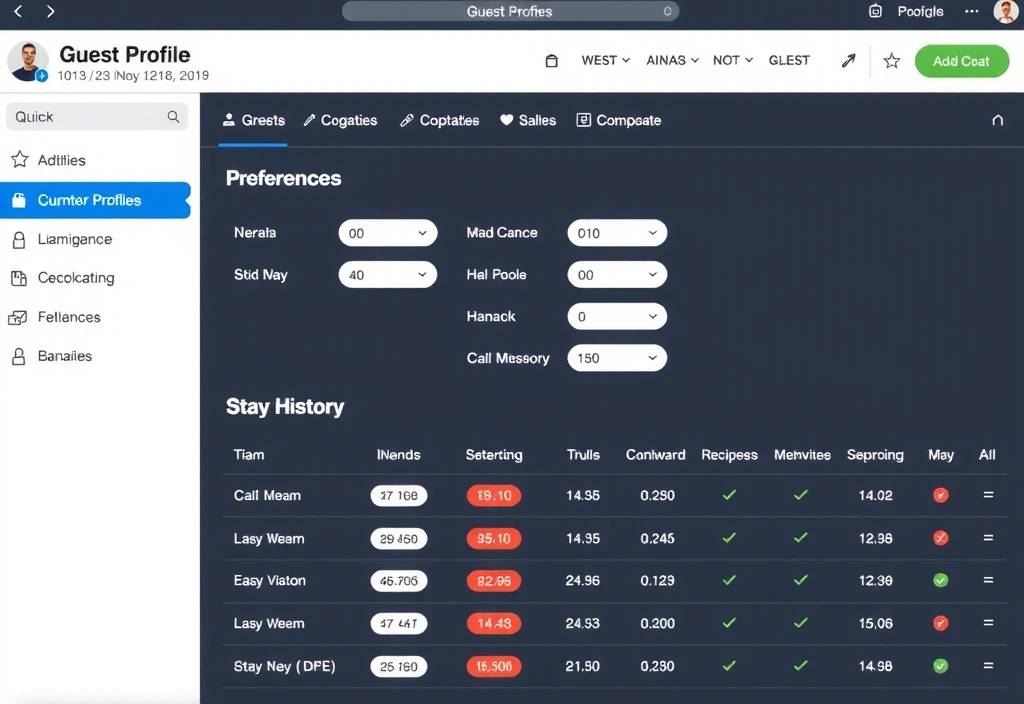Click the Recipess checkmark for Call Meam
This screenshot has height=704, width=1024.
[x=729, y=495]
